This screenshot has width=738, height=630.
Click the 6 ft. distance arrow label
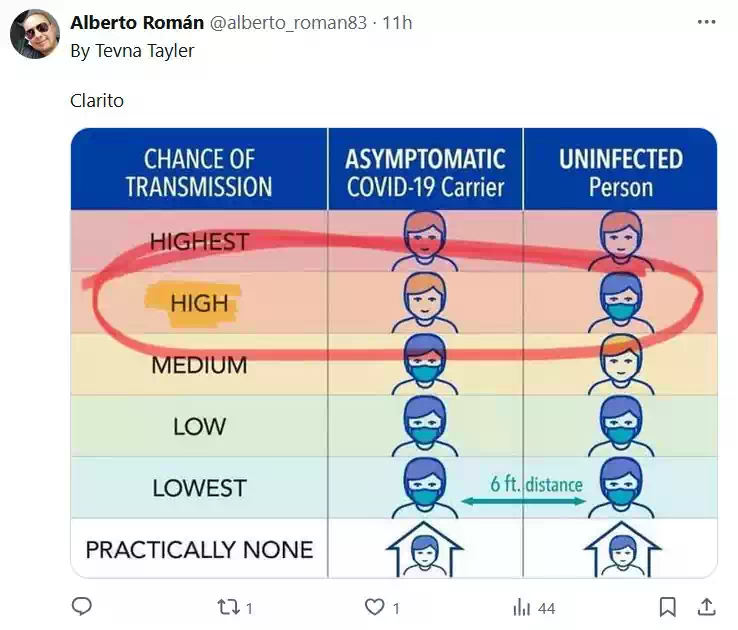(x=536, y=485)
